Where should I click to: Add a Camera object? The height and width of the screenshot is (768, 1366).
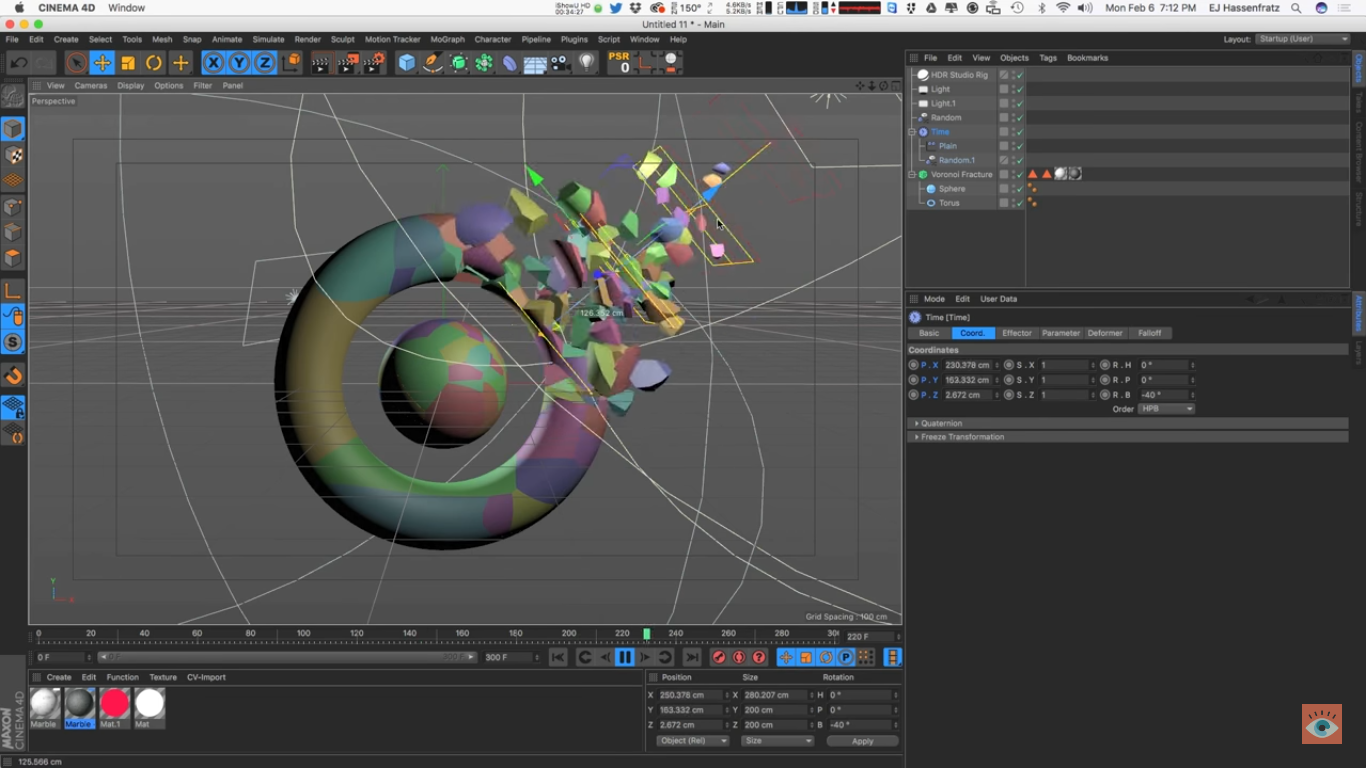click(x=560, y=63)
